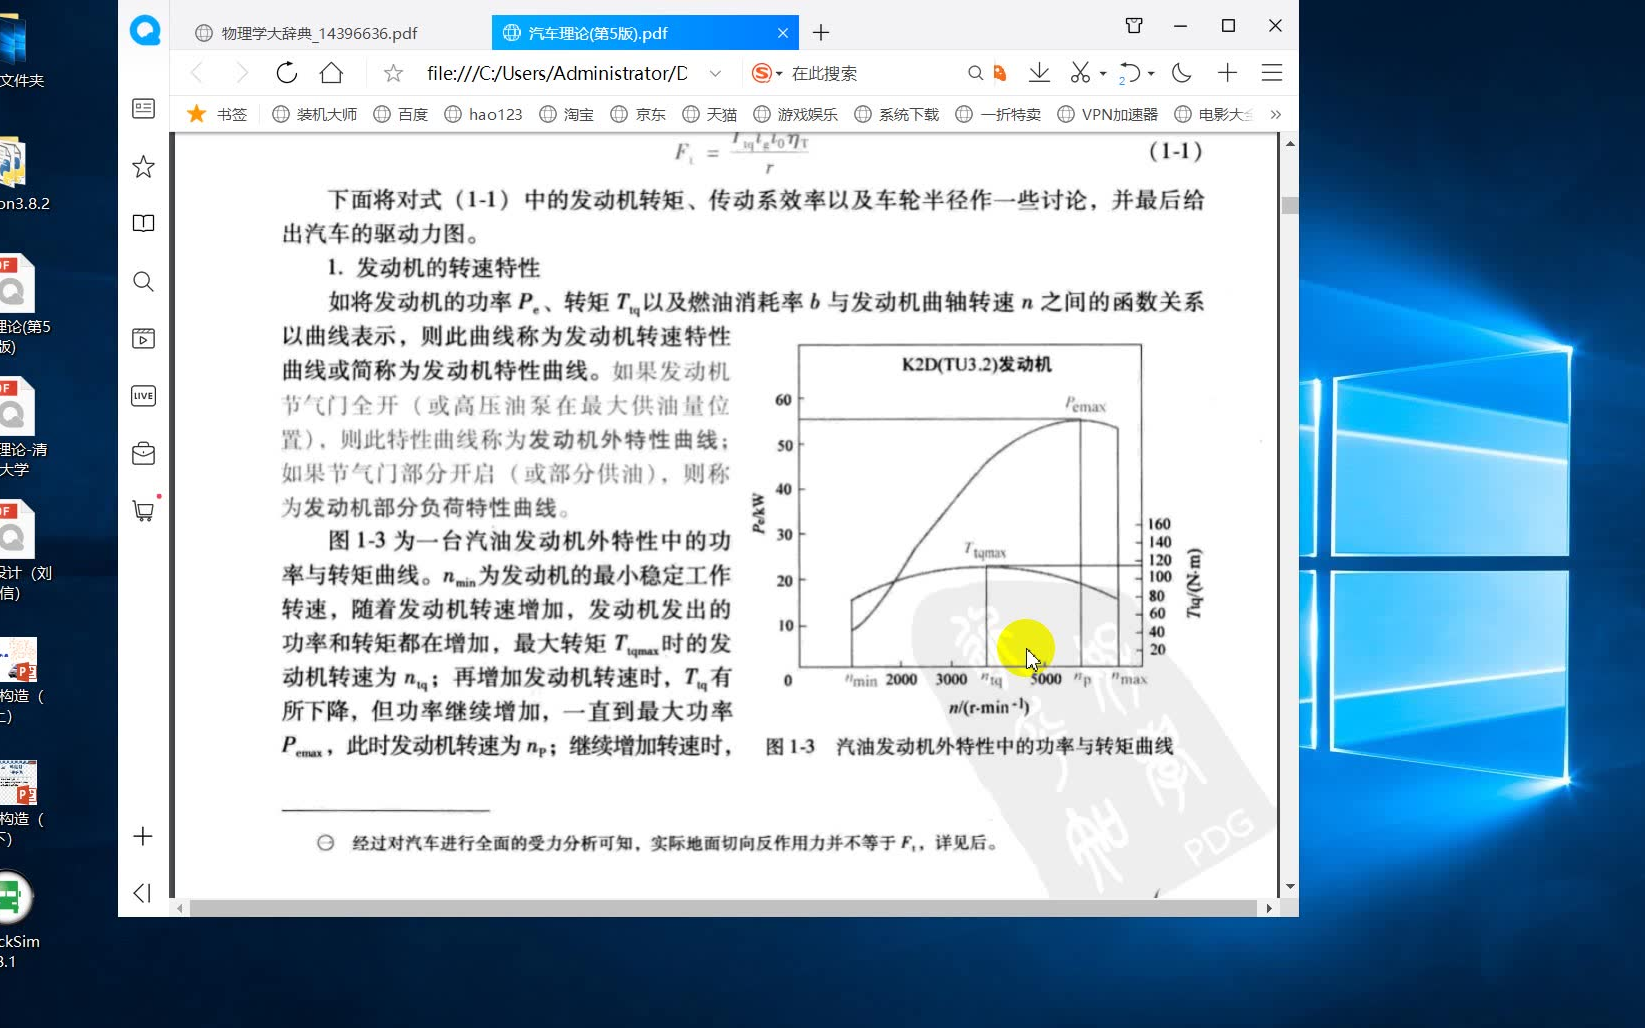The height and width of the screenshot is (1028, 1645).
Task: Click the address bar URL field
Action: pos(557,73)
